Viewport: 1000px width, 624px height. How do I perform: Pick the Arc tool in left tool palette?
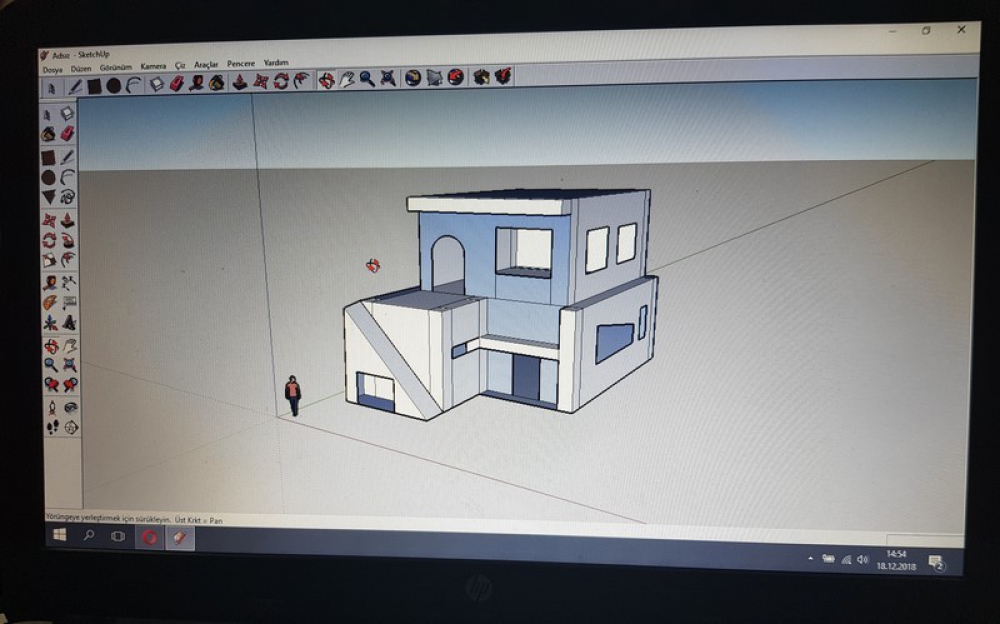[68, 176]
